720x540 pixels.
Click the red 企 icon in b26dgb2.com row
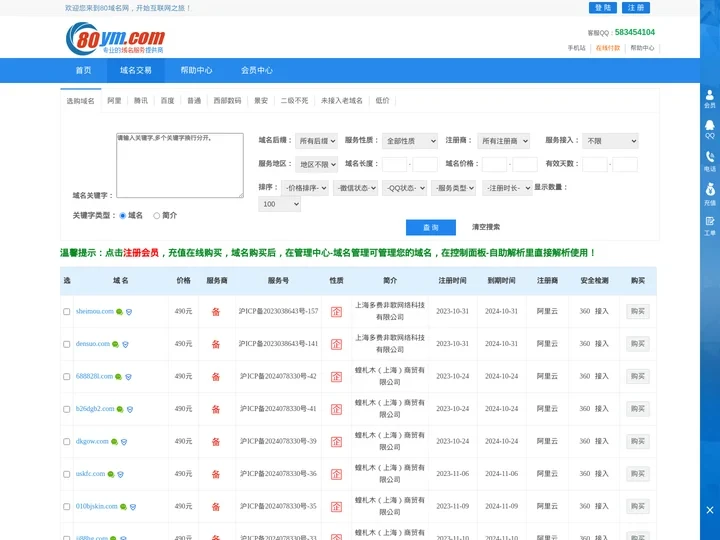point(336,409)
